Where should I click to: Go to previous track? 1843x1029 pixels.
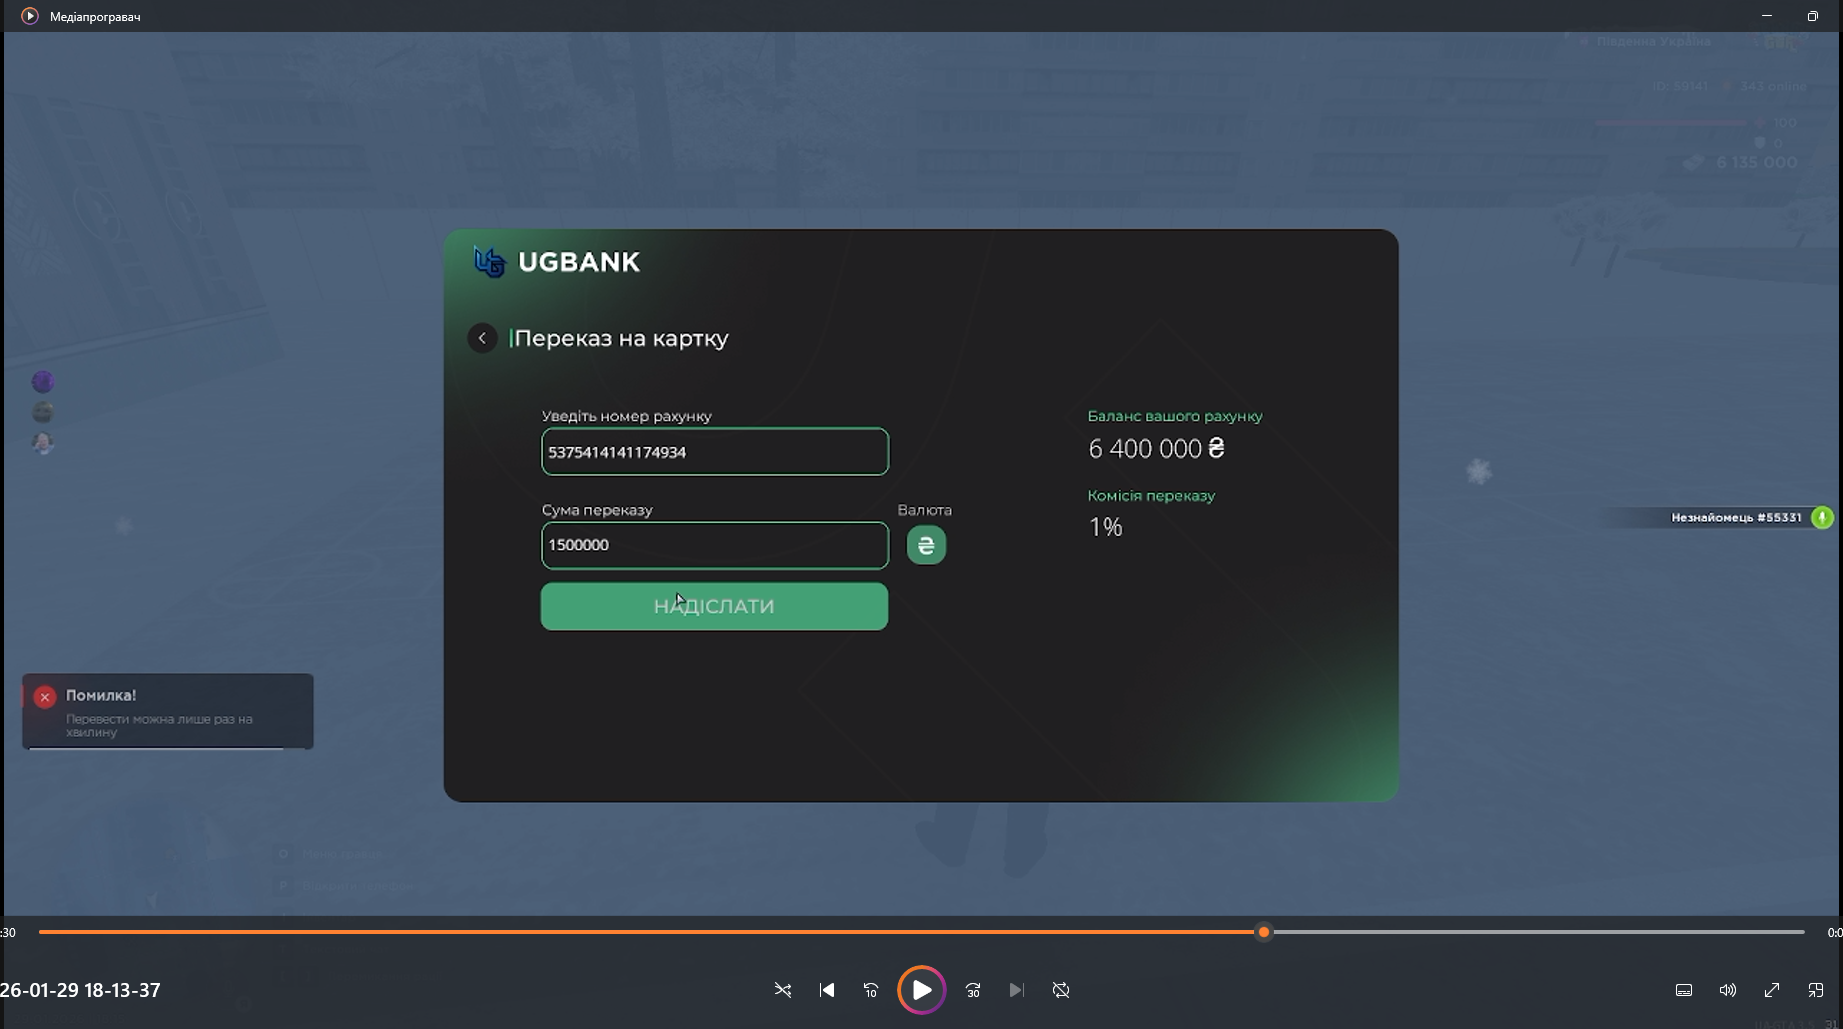(x=827, y=990)
